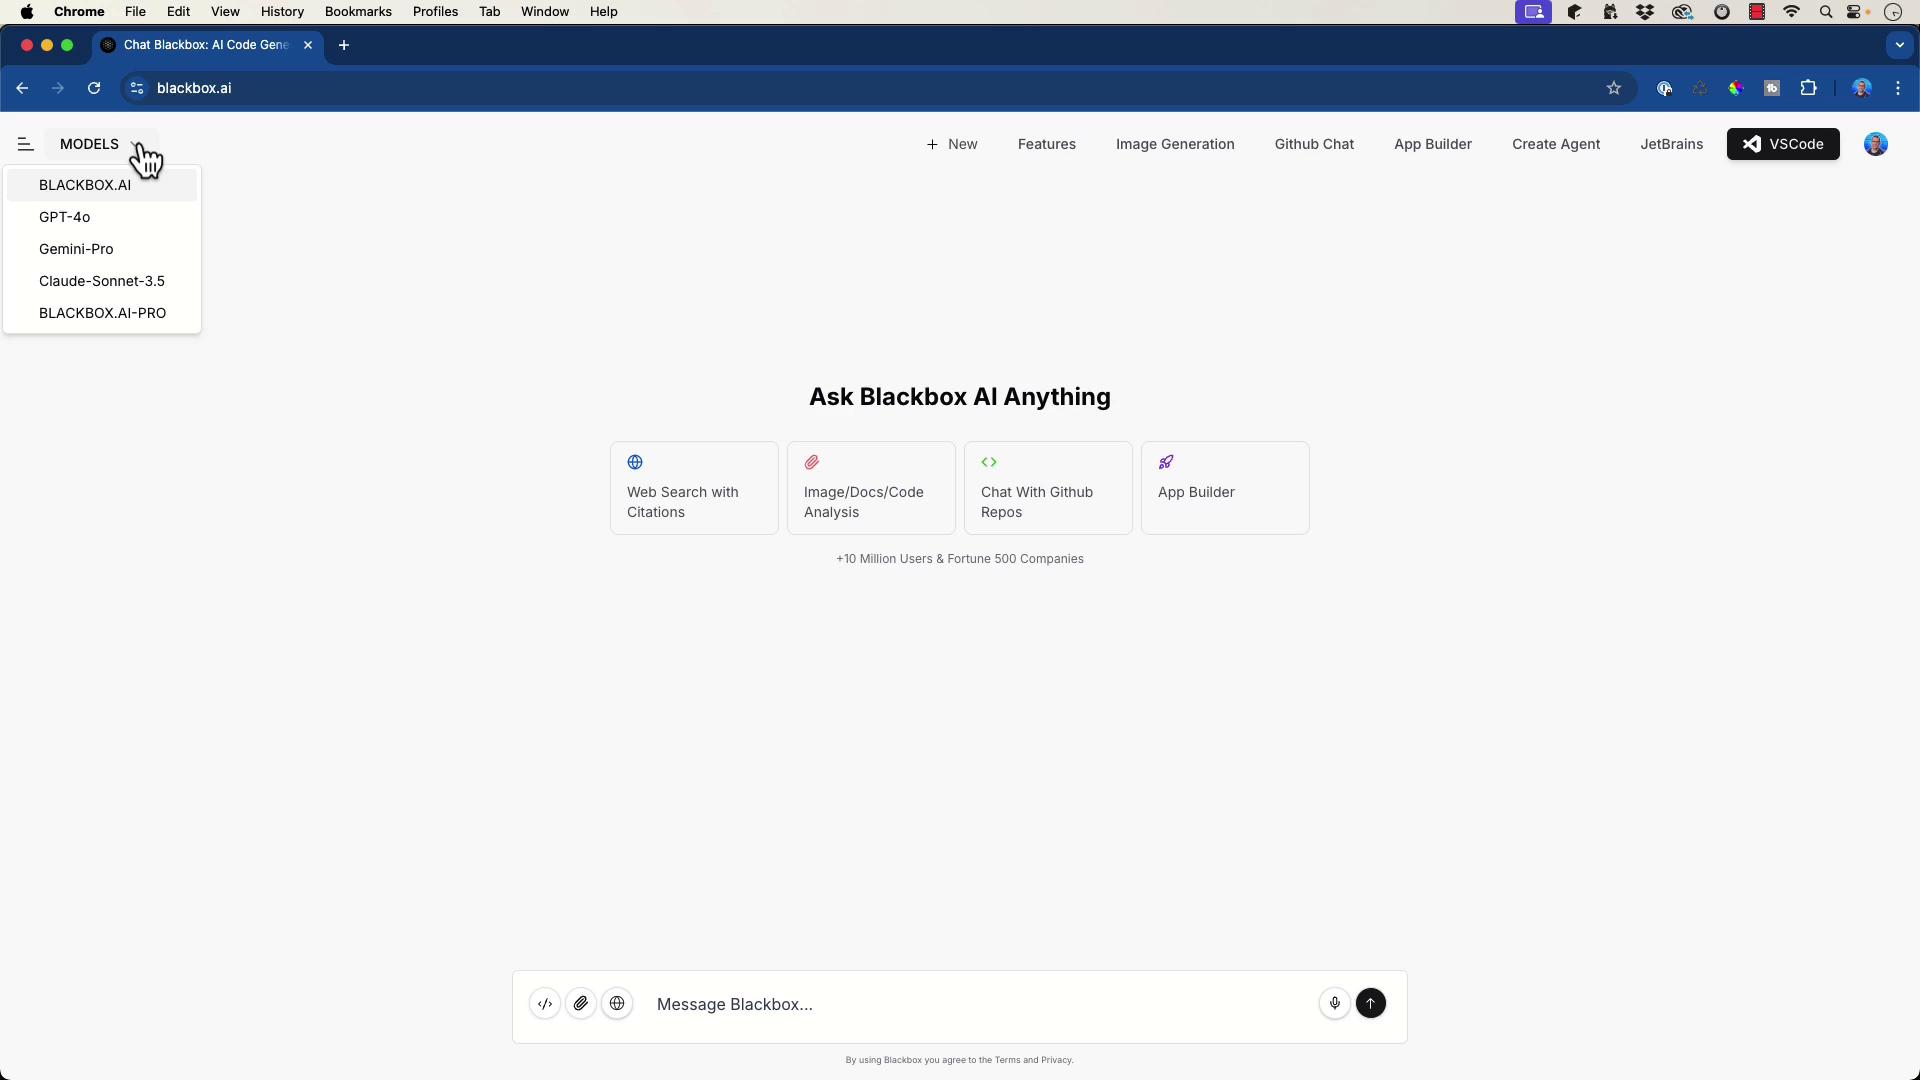Open the Image Generation link
The image size is (1920, 1080).
[x=1175, y=144]
